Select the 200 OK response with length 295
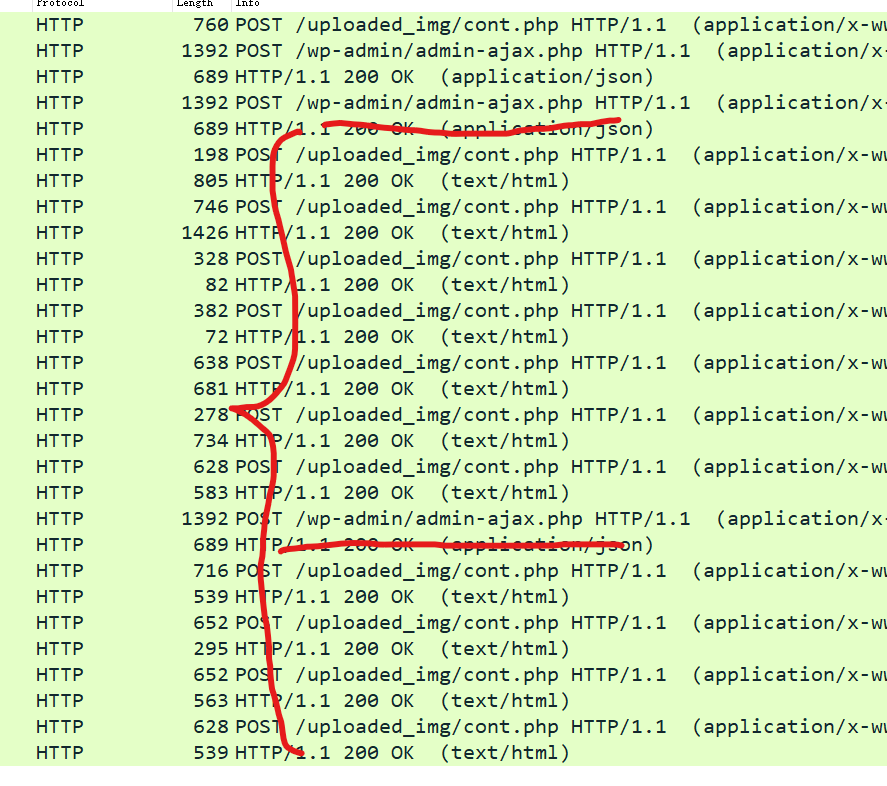887x786 pixels. 444,650
